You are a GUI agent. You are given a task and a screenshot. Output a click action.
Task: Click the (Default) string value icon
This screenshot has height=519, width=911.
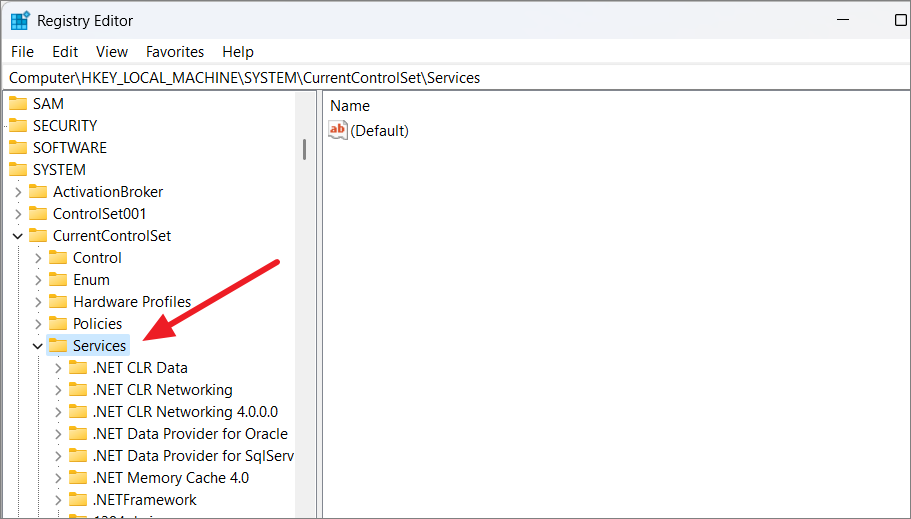pos(338,130)
